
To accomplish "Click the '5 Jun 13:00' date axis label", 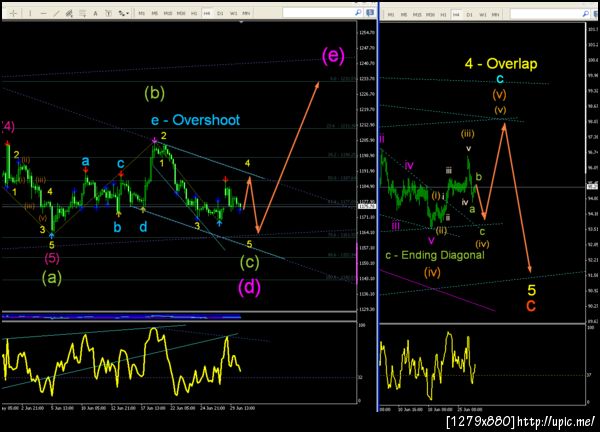I will click(x=62, y=408).
